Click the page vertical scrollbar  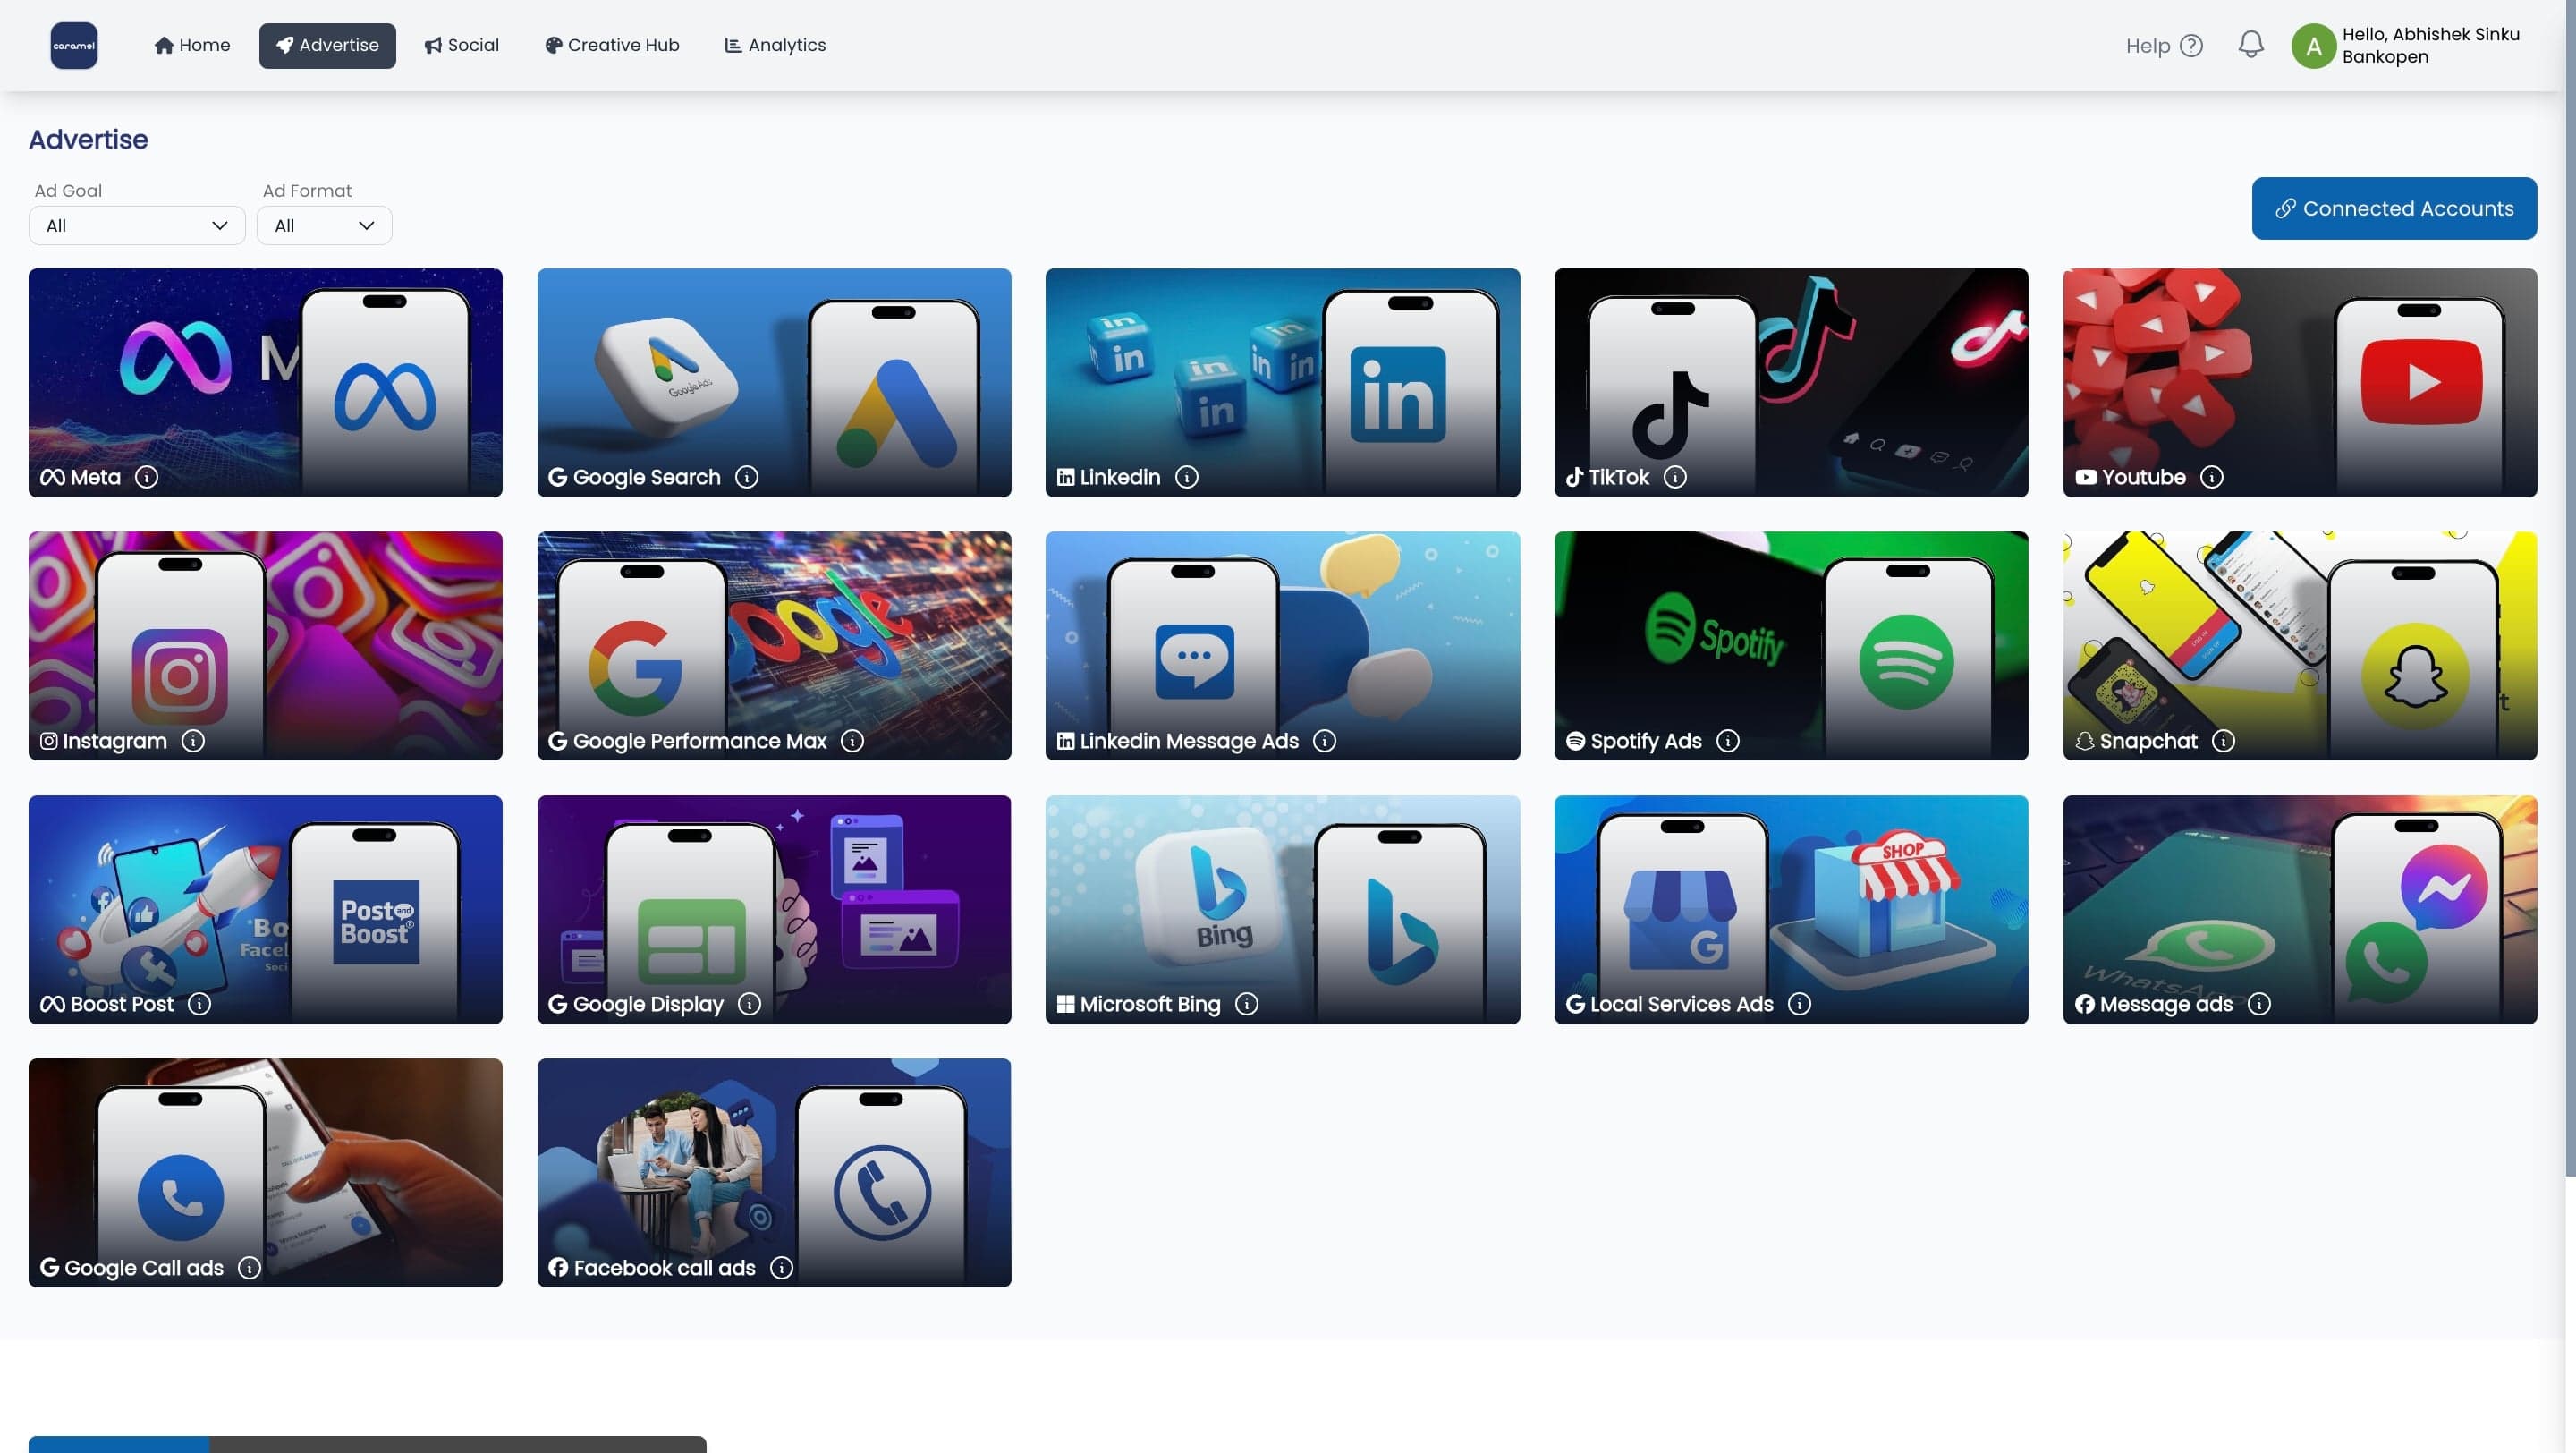tap(2569, 590)
